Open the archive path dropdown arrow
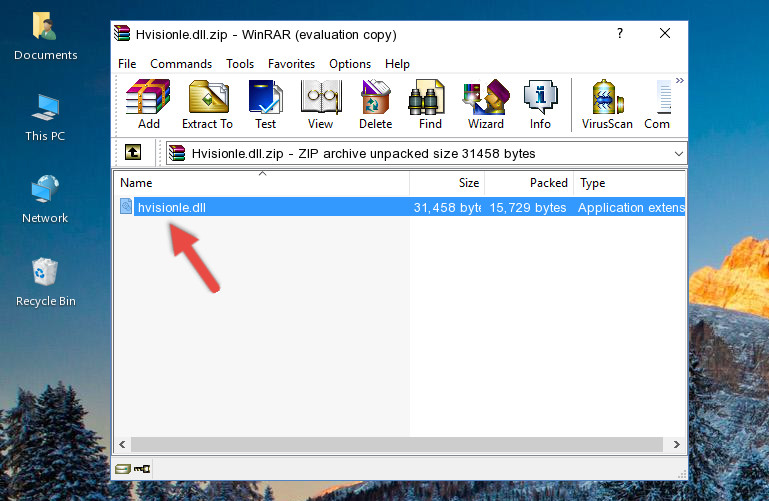Viewport: 769px width, 501px height. coord(679,153)
